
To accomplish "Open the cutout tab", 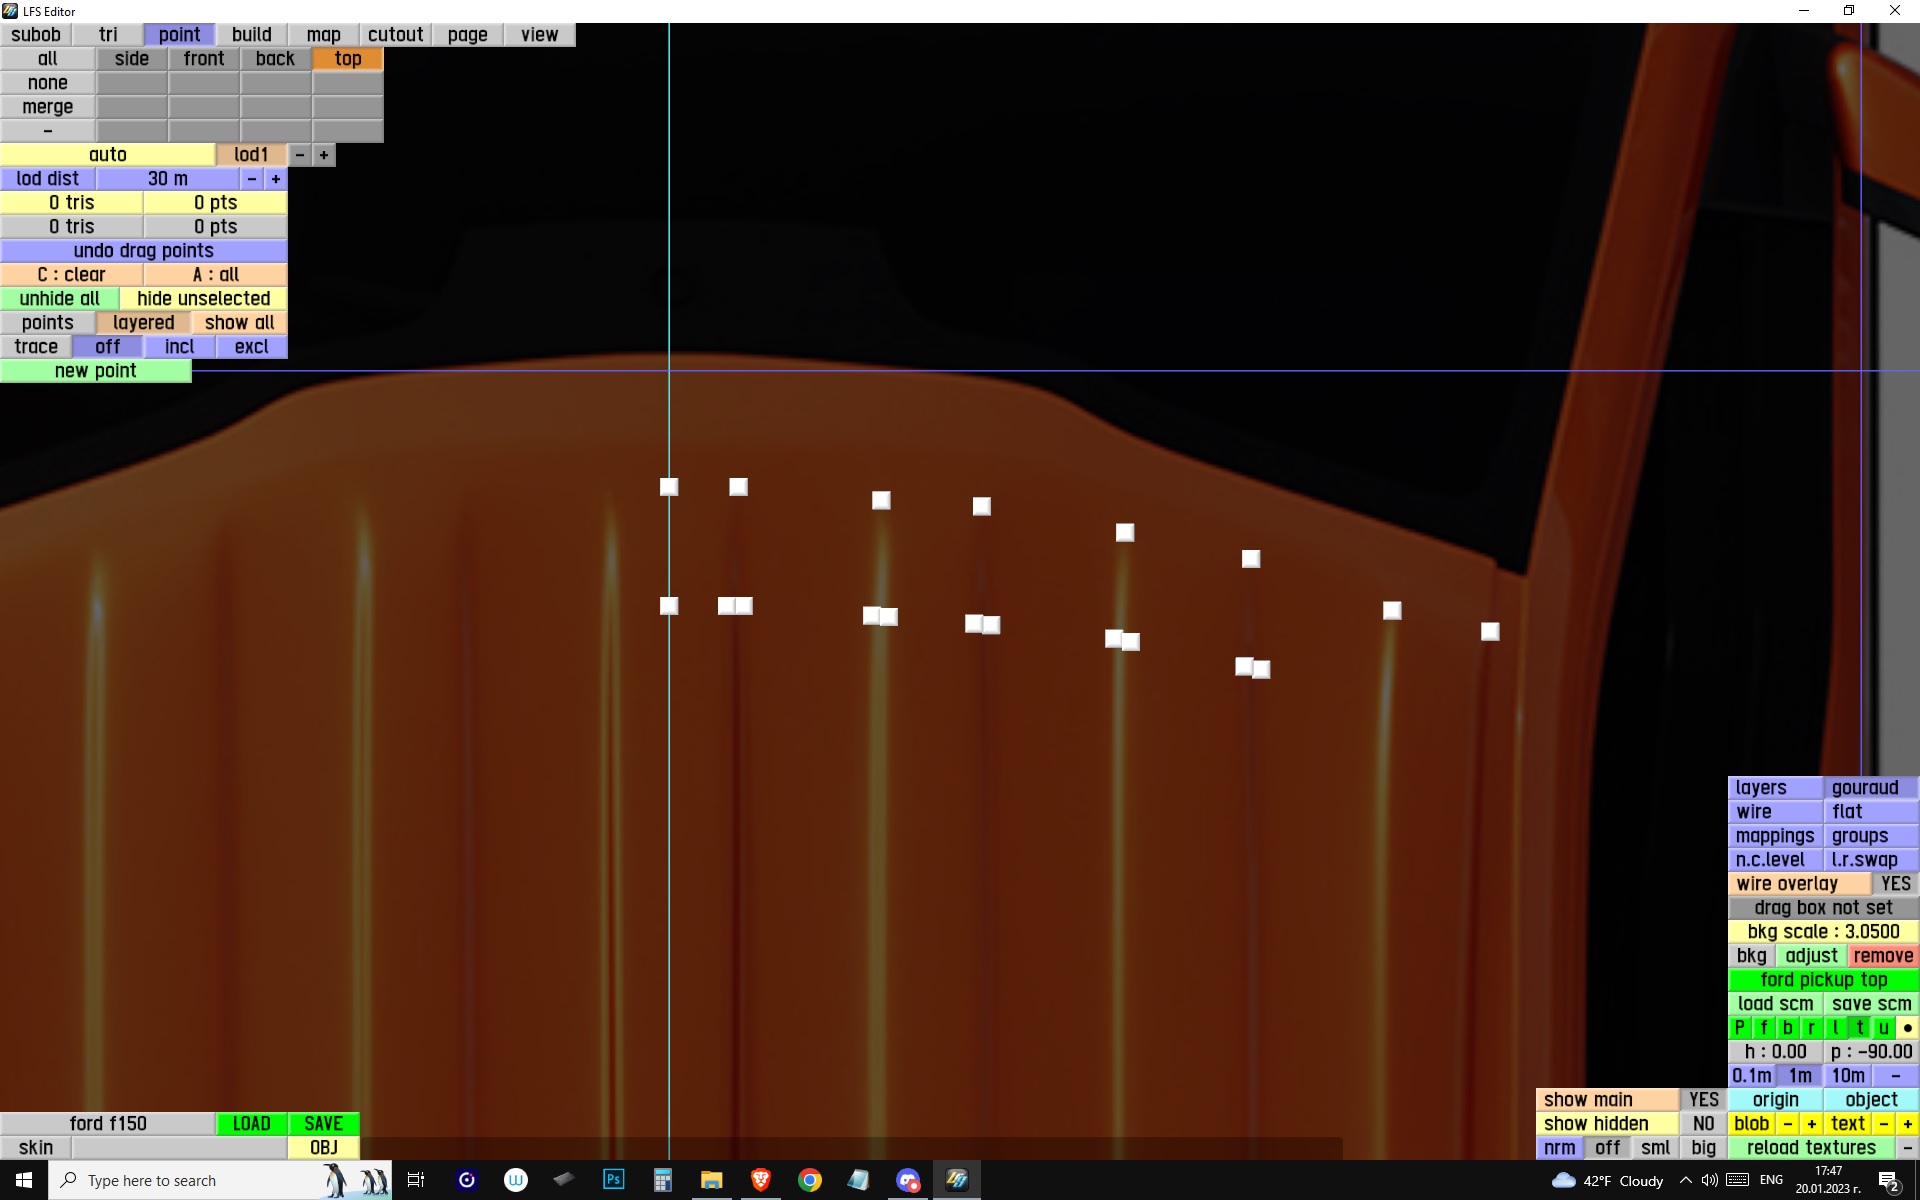I will (x=395, y=34).
